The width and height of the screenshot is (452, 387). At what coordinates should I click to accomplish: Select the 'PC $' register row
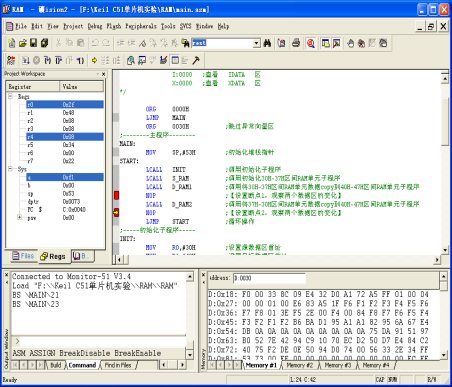pos(65,209)
